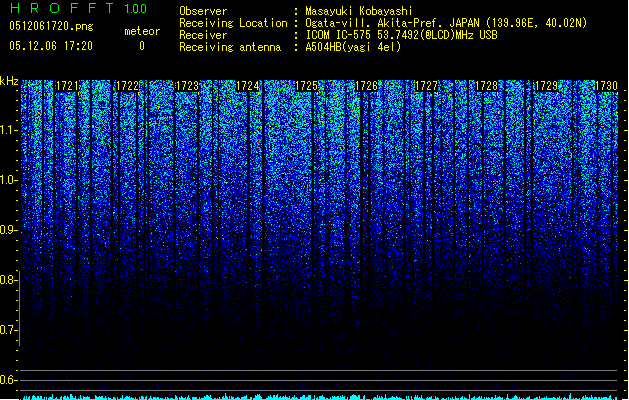Click the meteor count label

[142, 31]
